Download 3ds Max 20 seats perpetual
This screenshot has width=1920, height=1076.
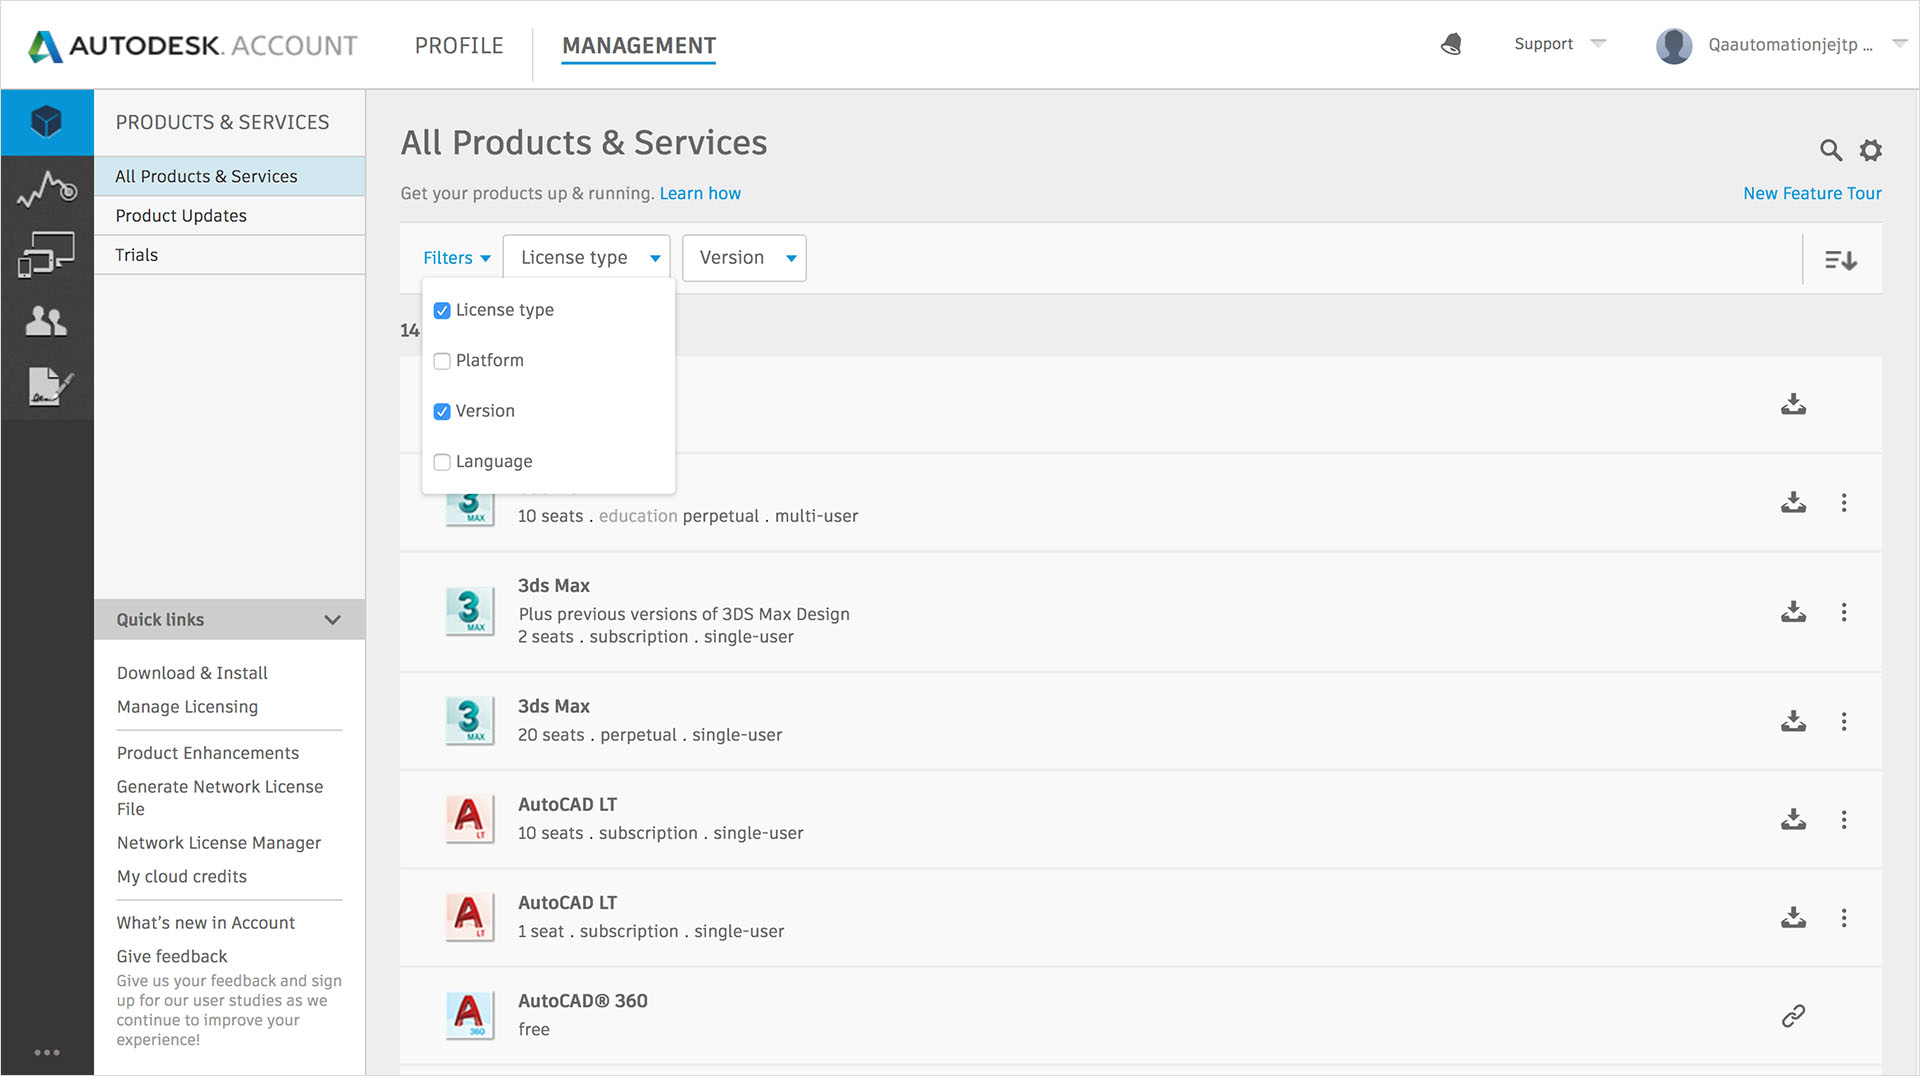1793,721
